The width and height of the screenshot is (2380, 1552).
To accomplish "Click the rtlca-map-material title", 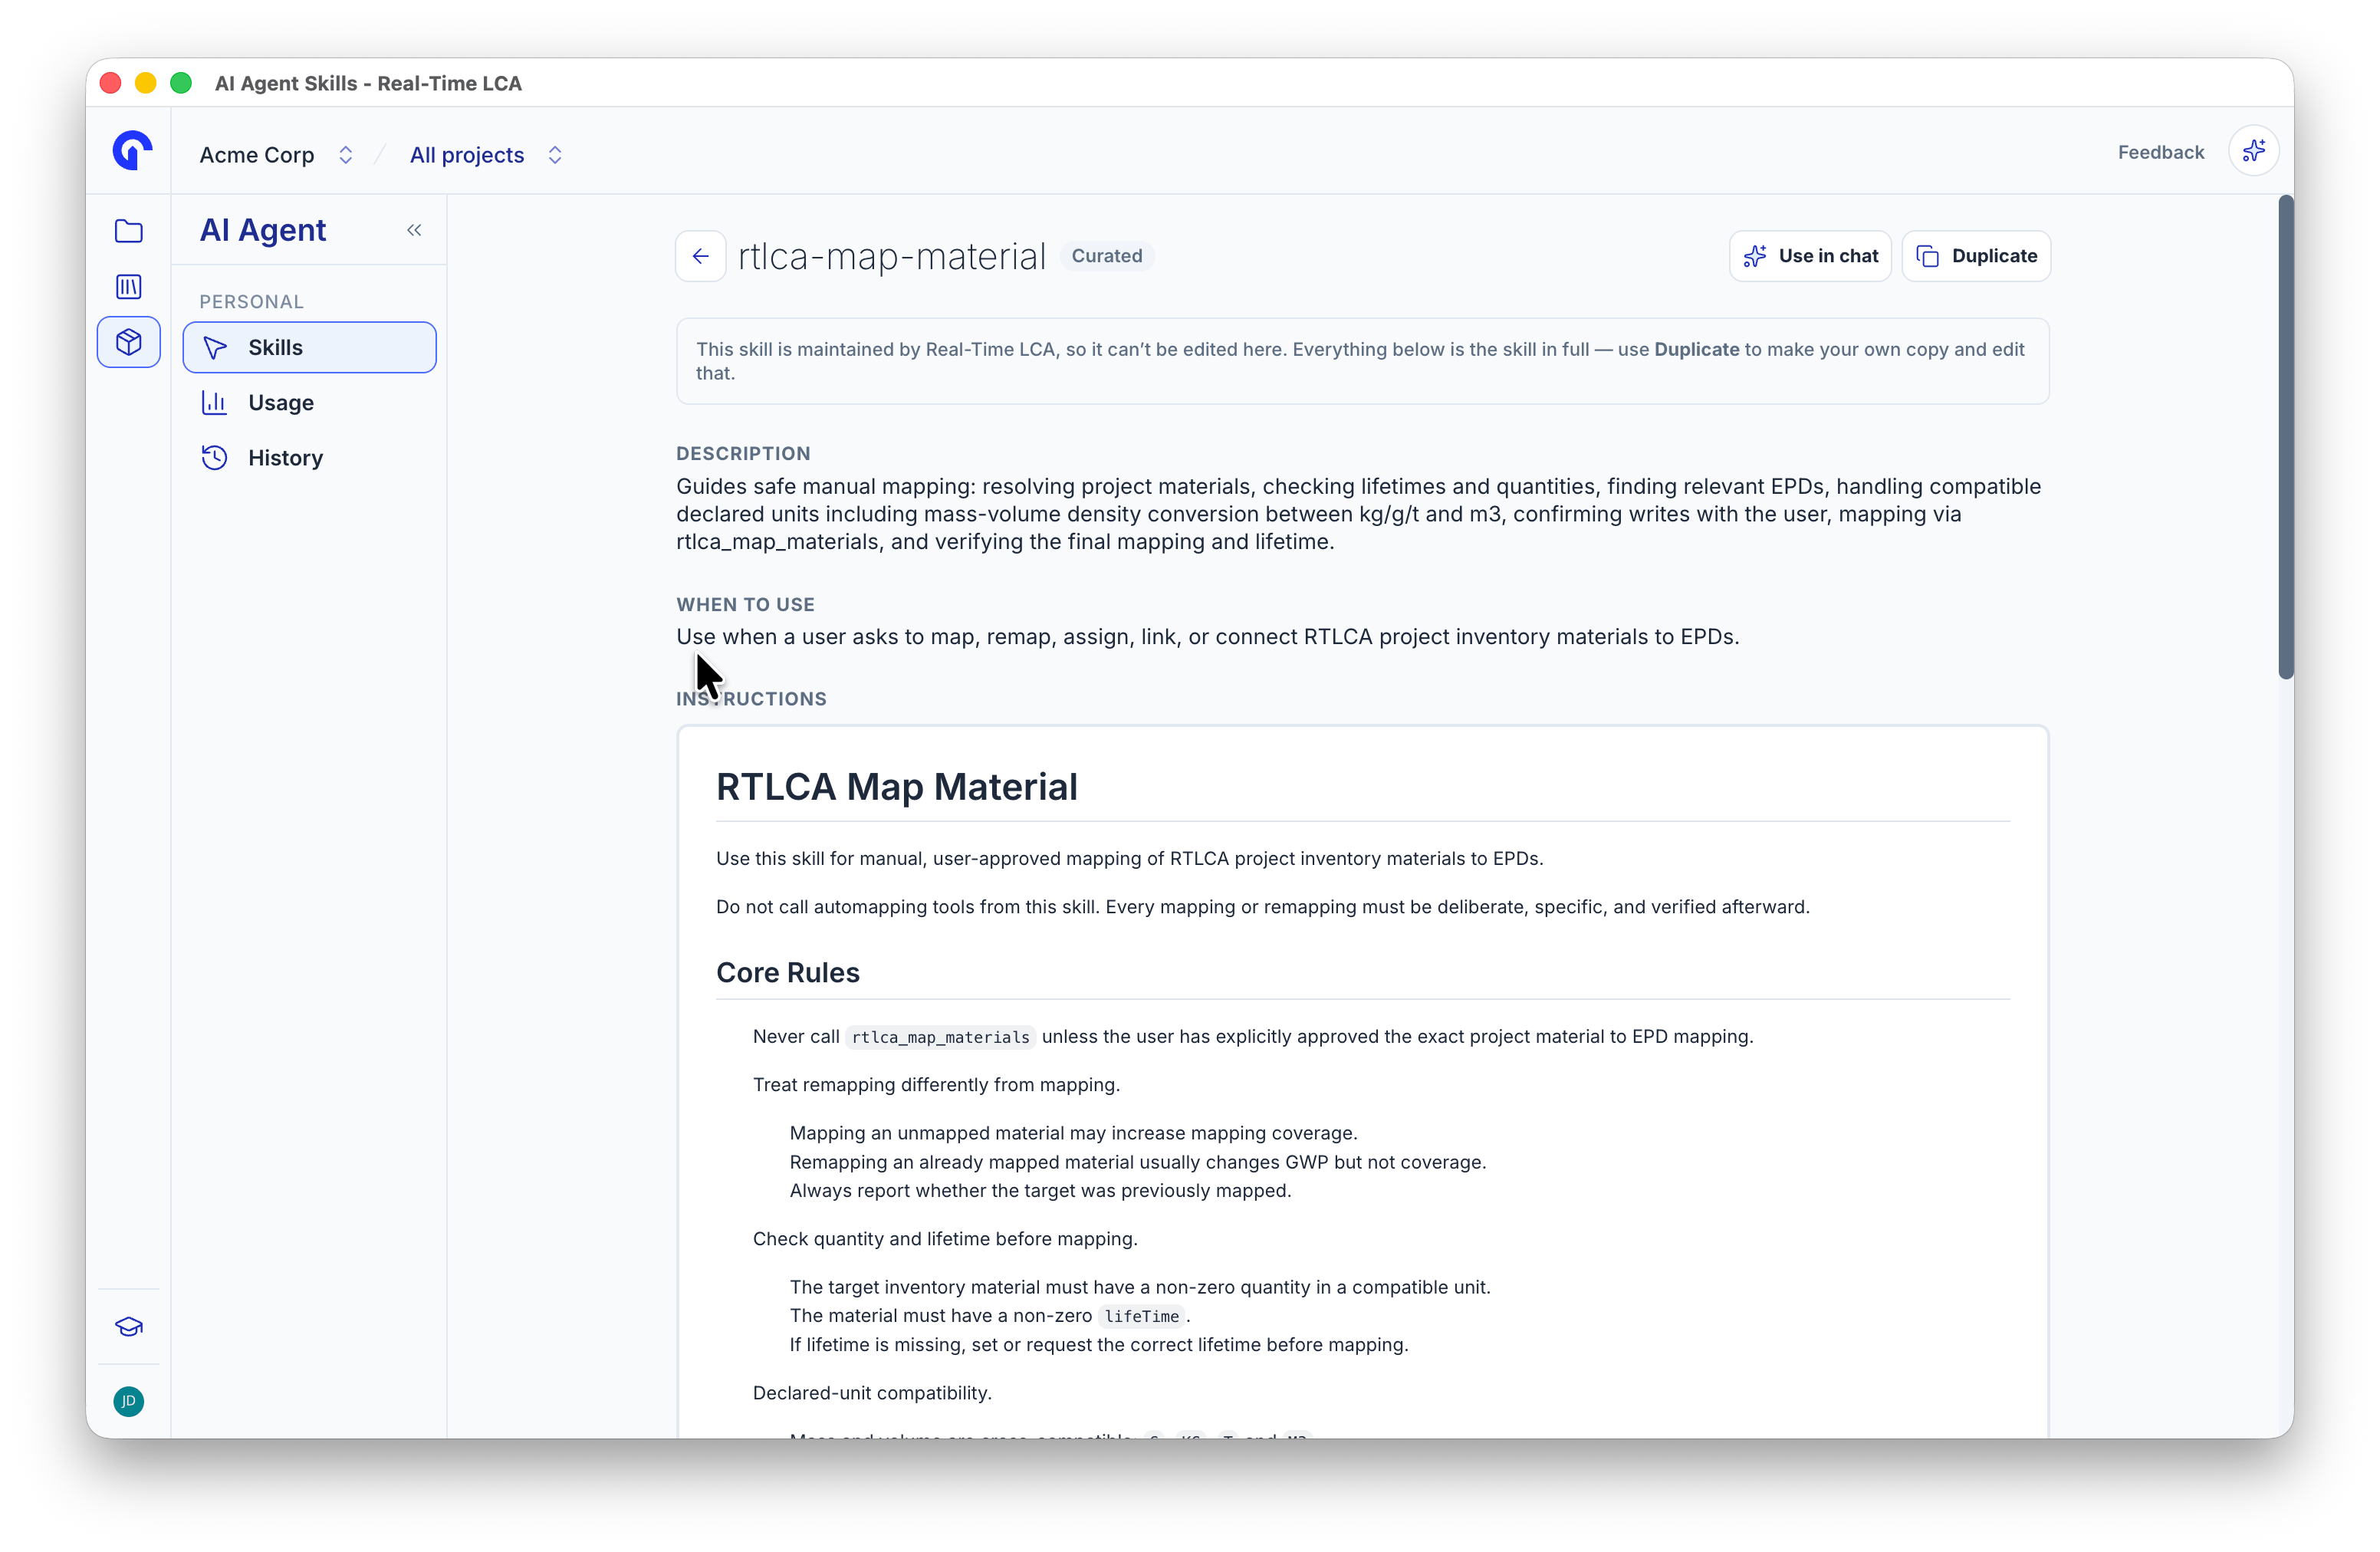I will (x=891, y=256).
